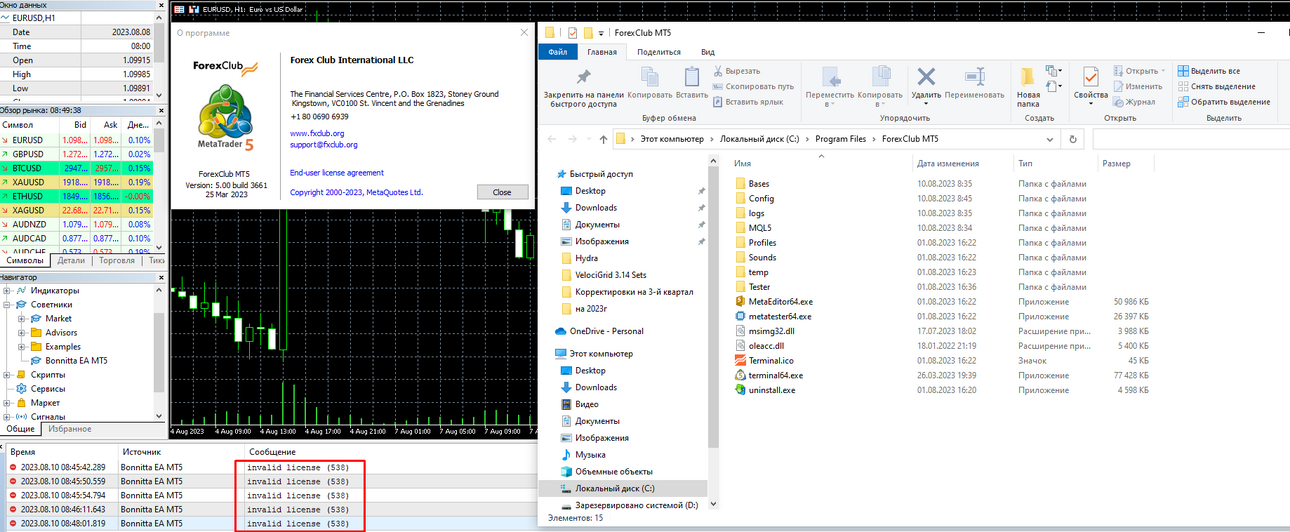Click Снять выделение in the ribbon

(x=1218, y=86)
